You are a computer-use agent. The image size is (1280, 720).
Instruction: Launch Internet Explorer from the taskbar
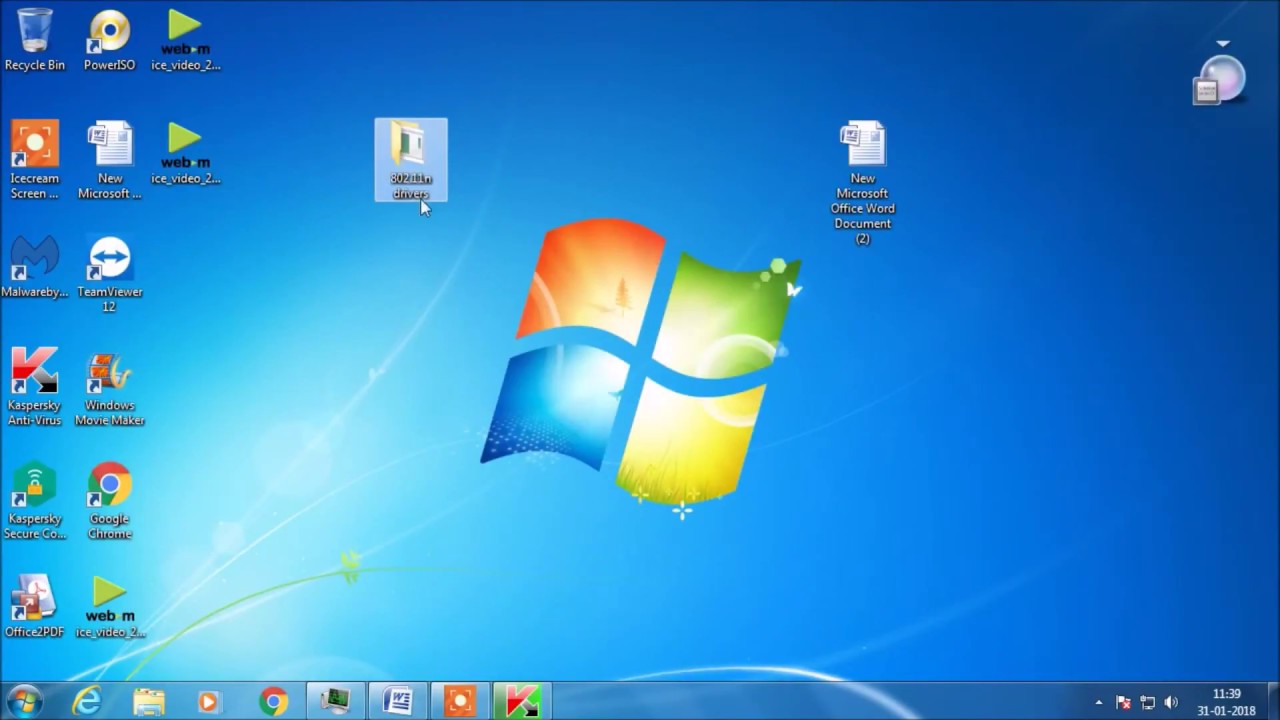[87, 702]
